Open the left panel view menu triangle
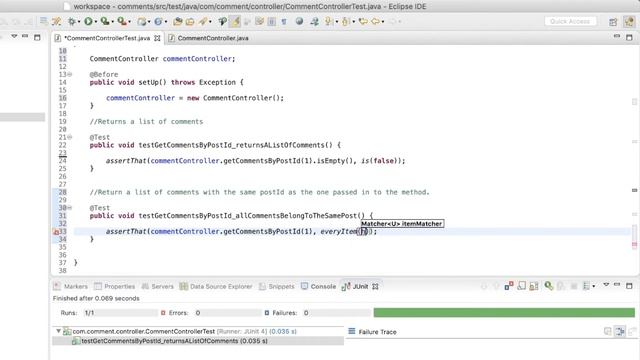Viewport: 640px width, 360px height. (14, 36)
